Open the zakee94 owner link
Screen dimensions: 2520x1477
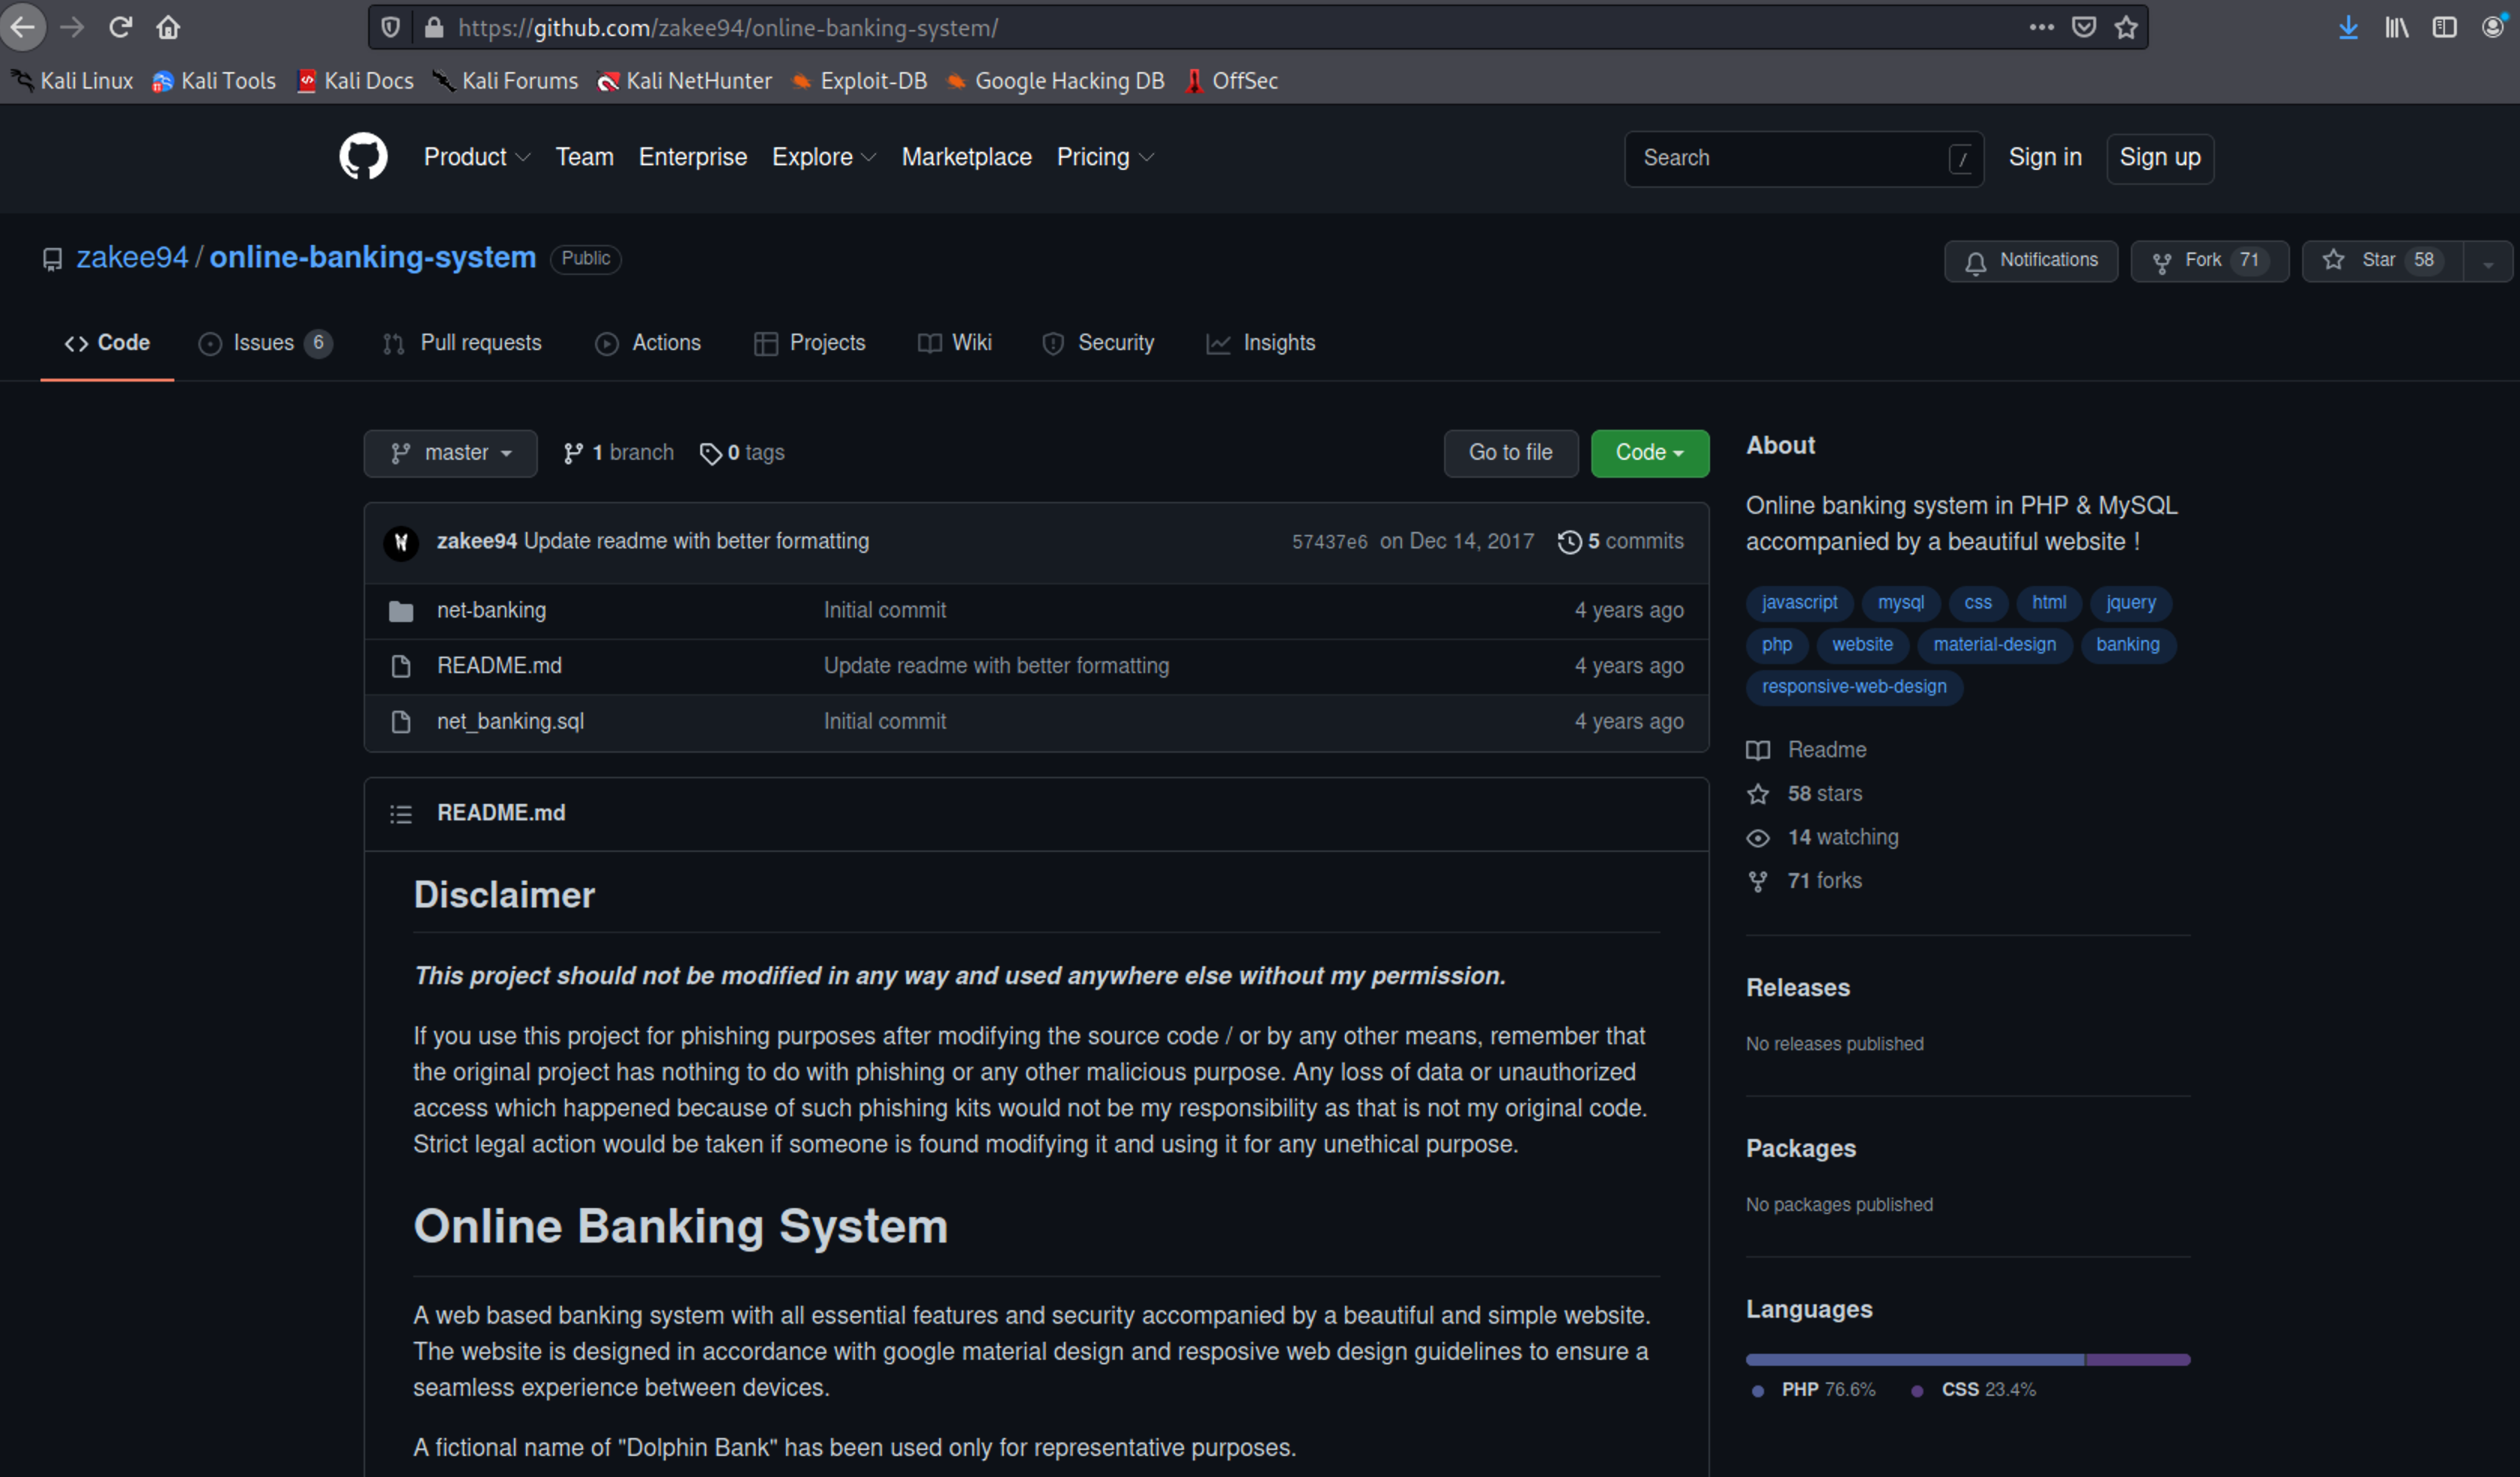132,258
